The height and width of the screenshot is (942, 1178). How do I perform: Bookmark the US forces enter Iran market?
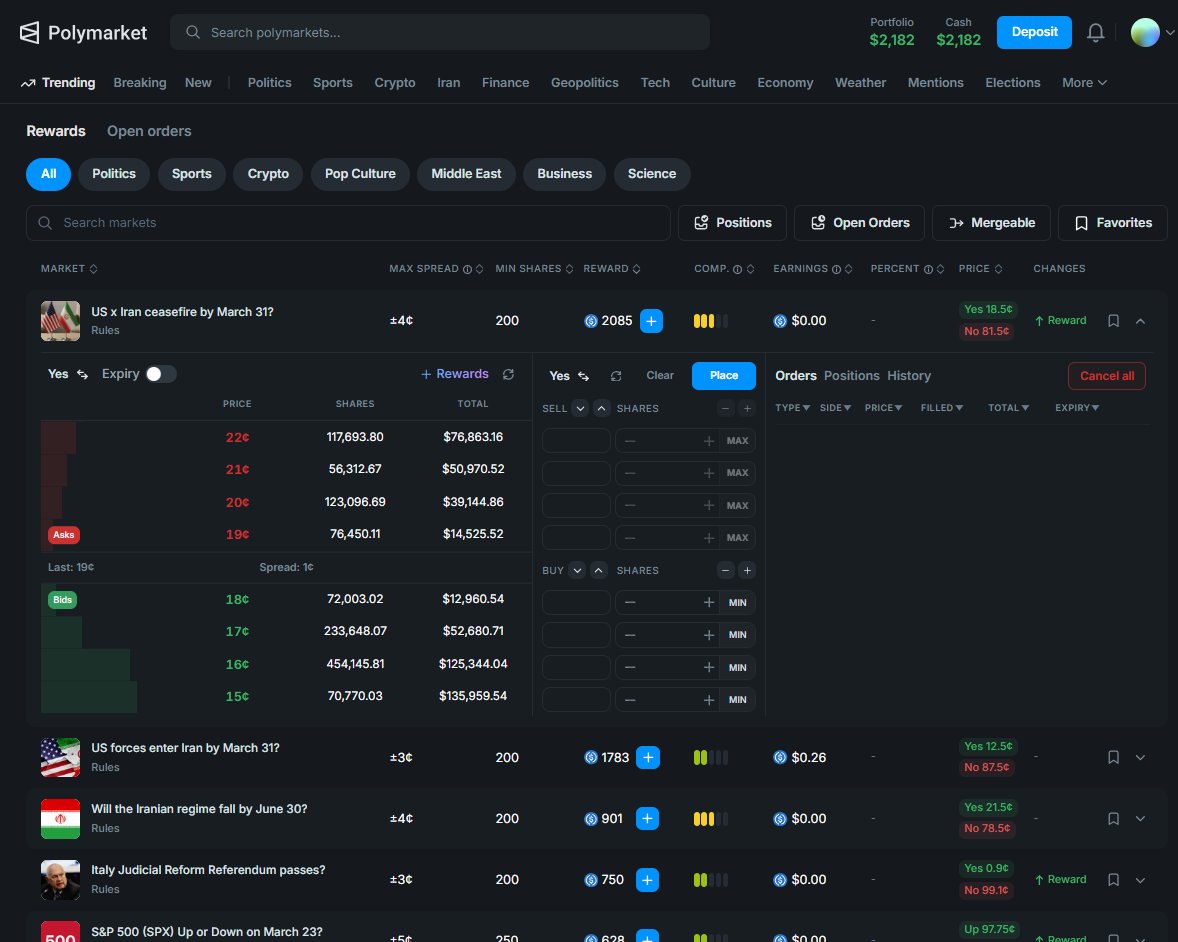(1113, 757)
